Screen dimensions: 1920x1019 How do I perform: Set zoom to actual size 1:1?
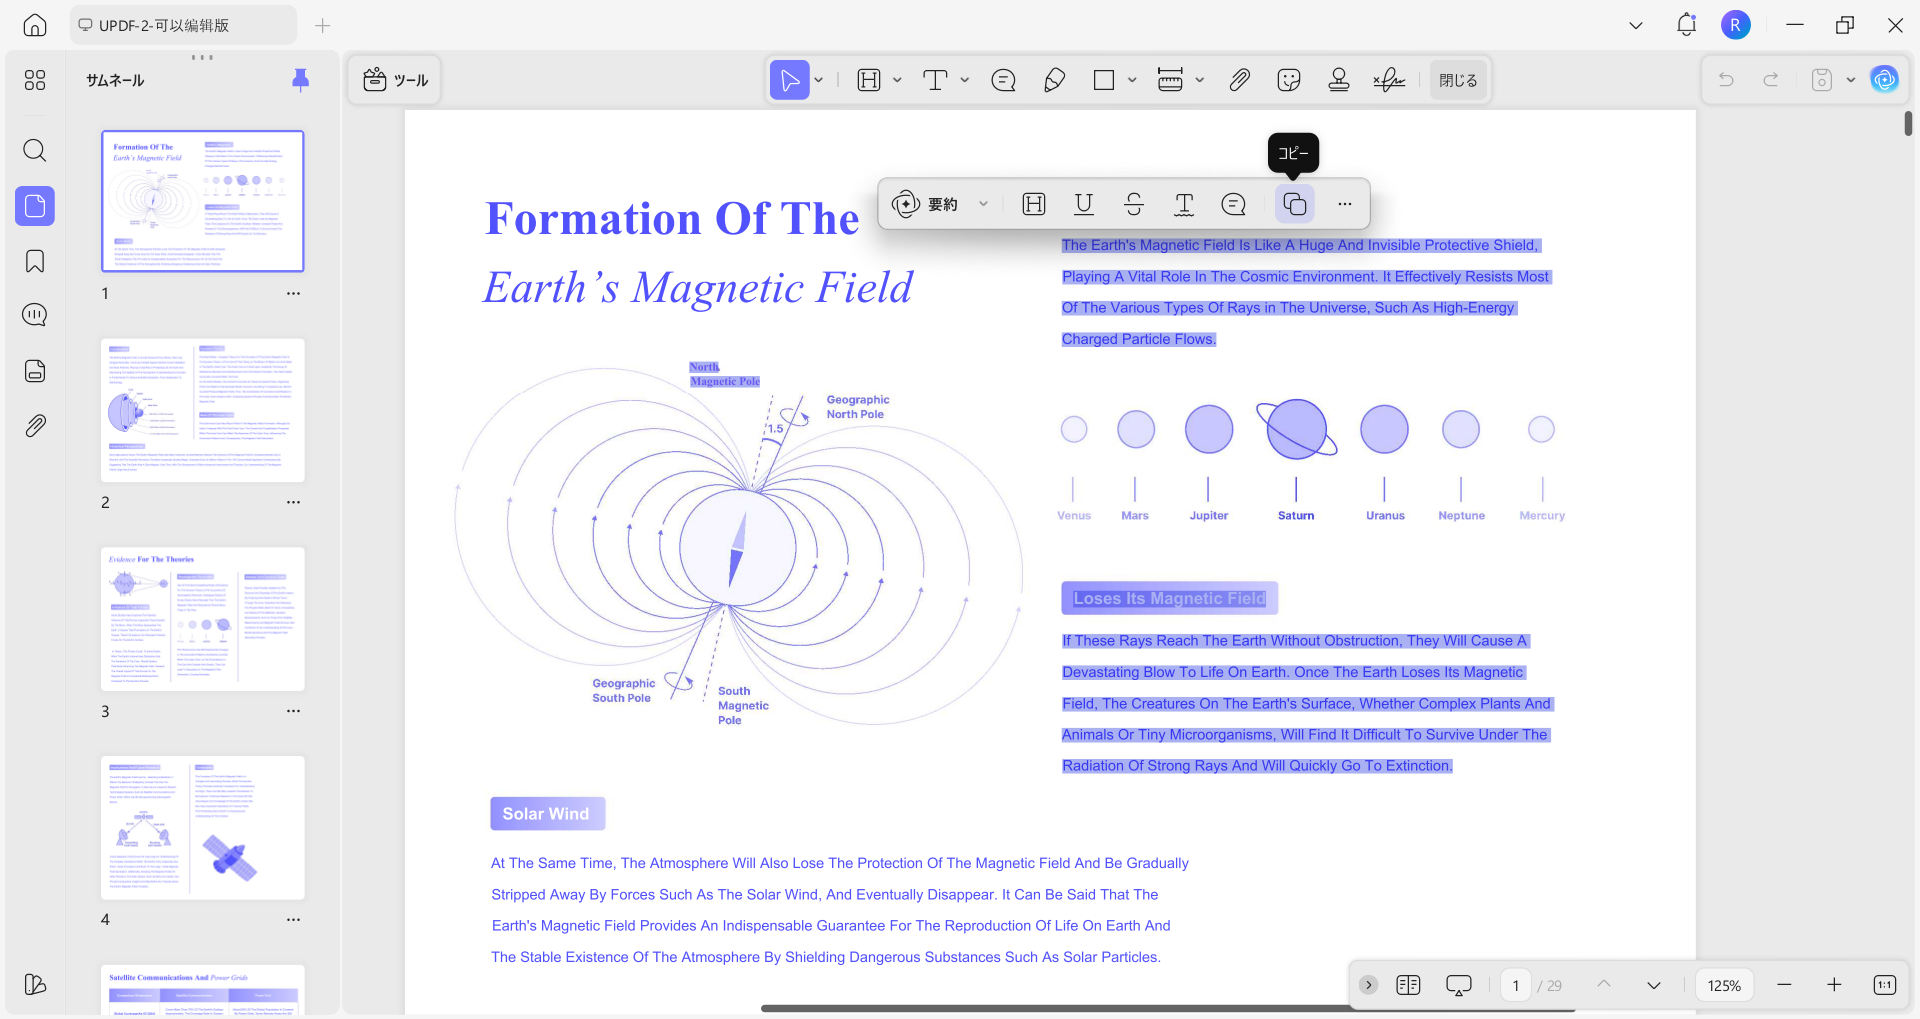pyautogui.click(x=1884, y=985)
